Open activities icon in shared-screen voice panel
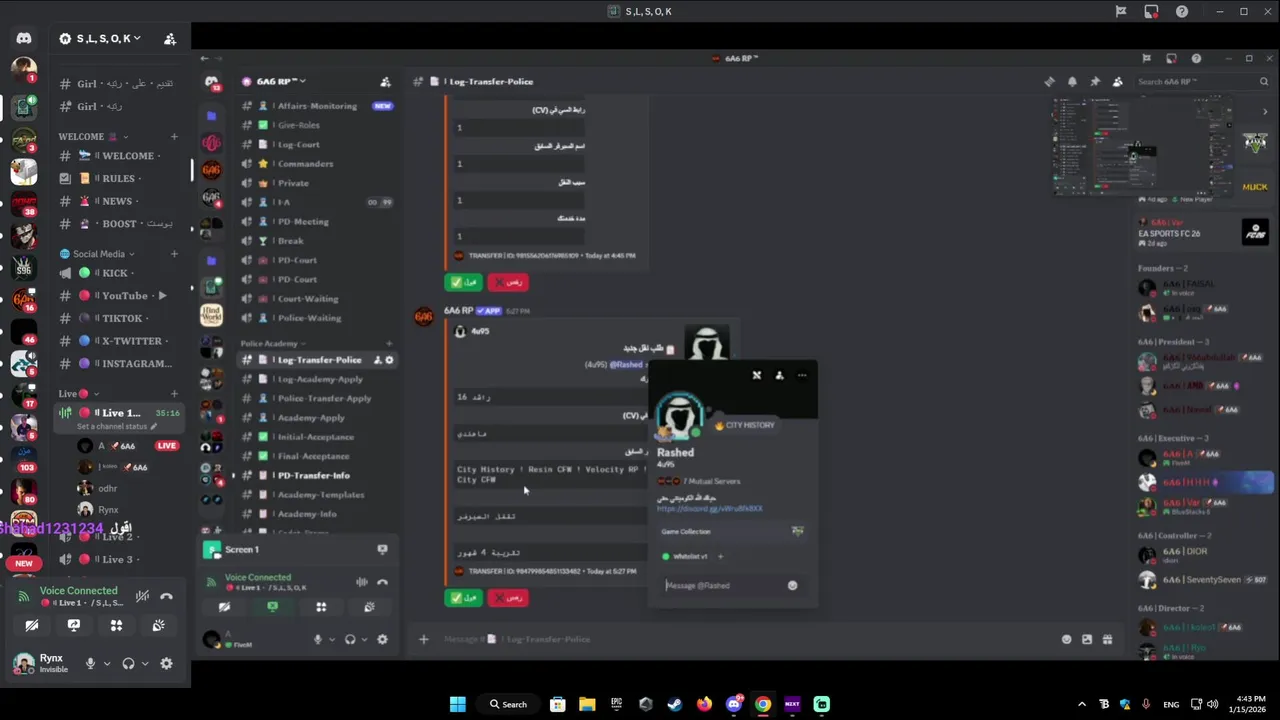The height and width of the screenshot is (720, 1280). click(321, 607)
